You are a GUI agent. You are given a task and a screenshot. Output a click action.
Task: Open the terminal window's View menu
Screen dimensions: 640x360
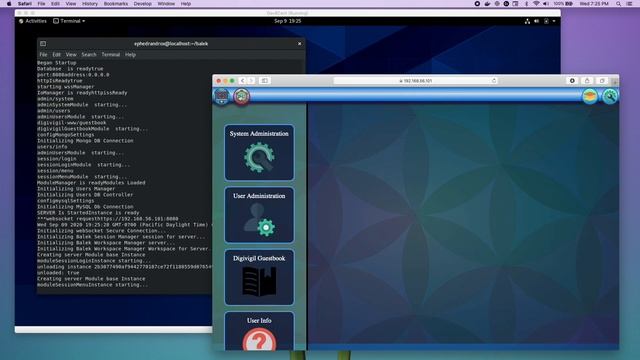(71, 55)
